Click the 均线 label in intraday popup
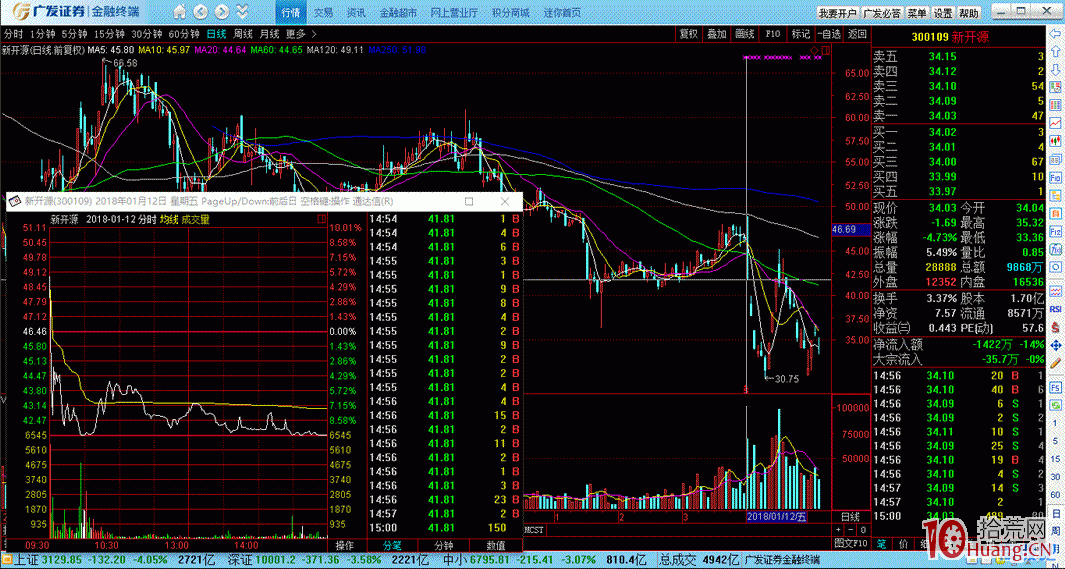1065x569 pixels. [168, 219]
